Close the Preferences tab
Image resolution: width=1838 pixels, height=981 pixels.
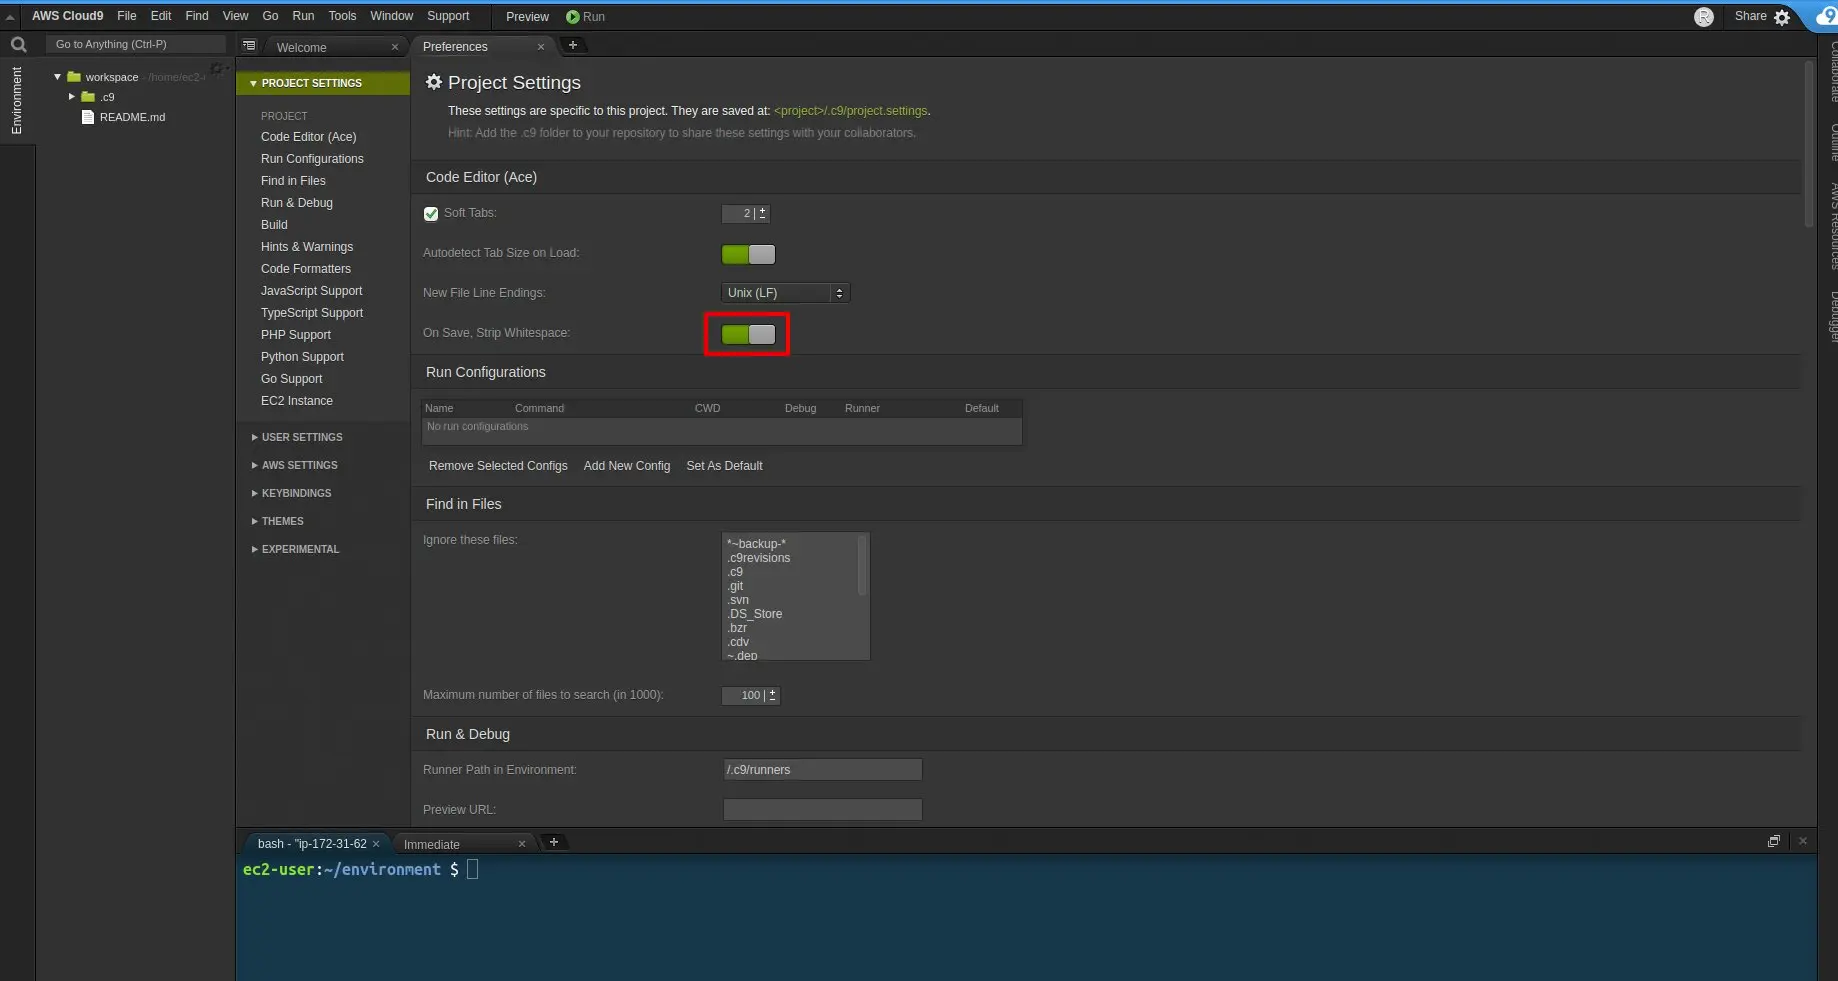pos(541,47)
